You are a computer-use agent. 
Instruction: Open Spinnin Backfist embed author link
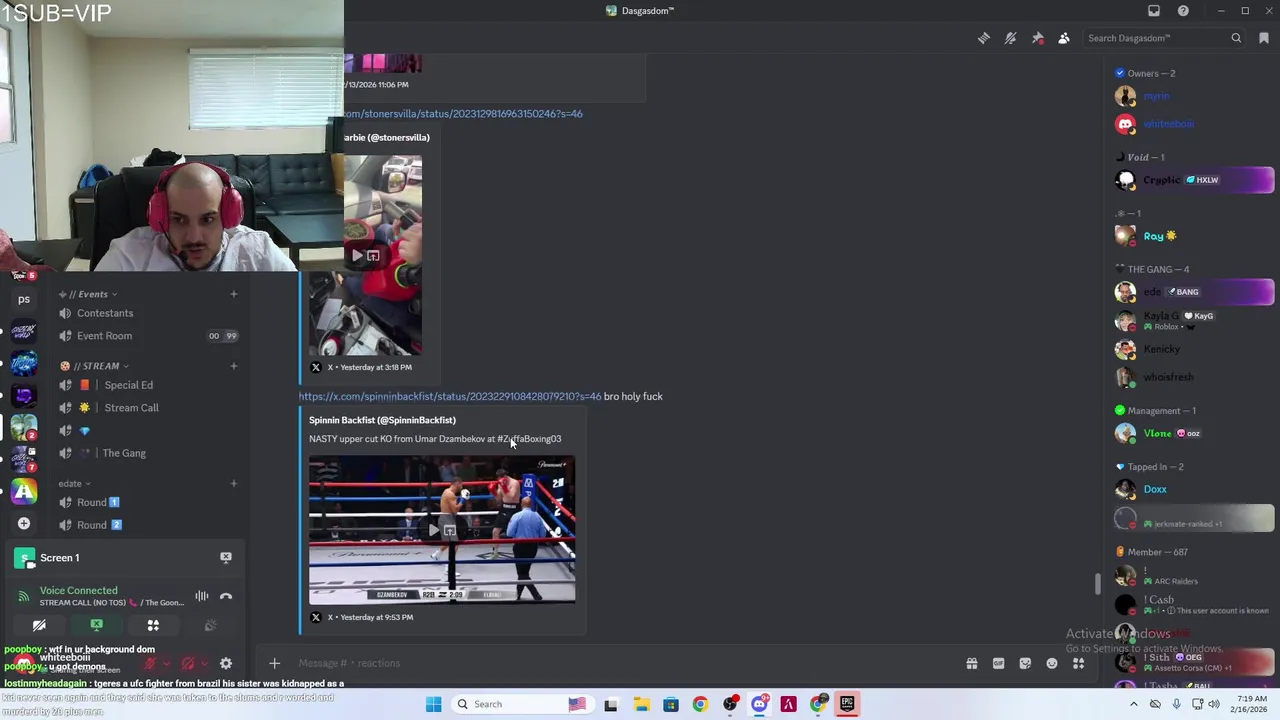coord(382,420)
